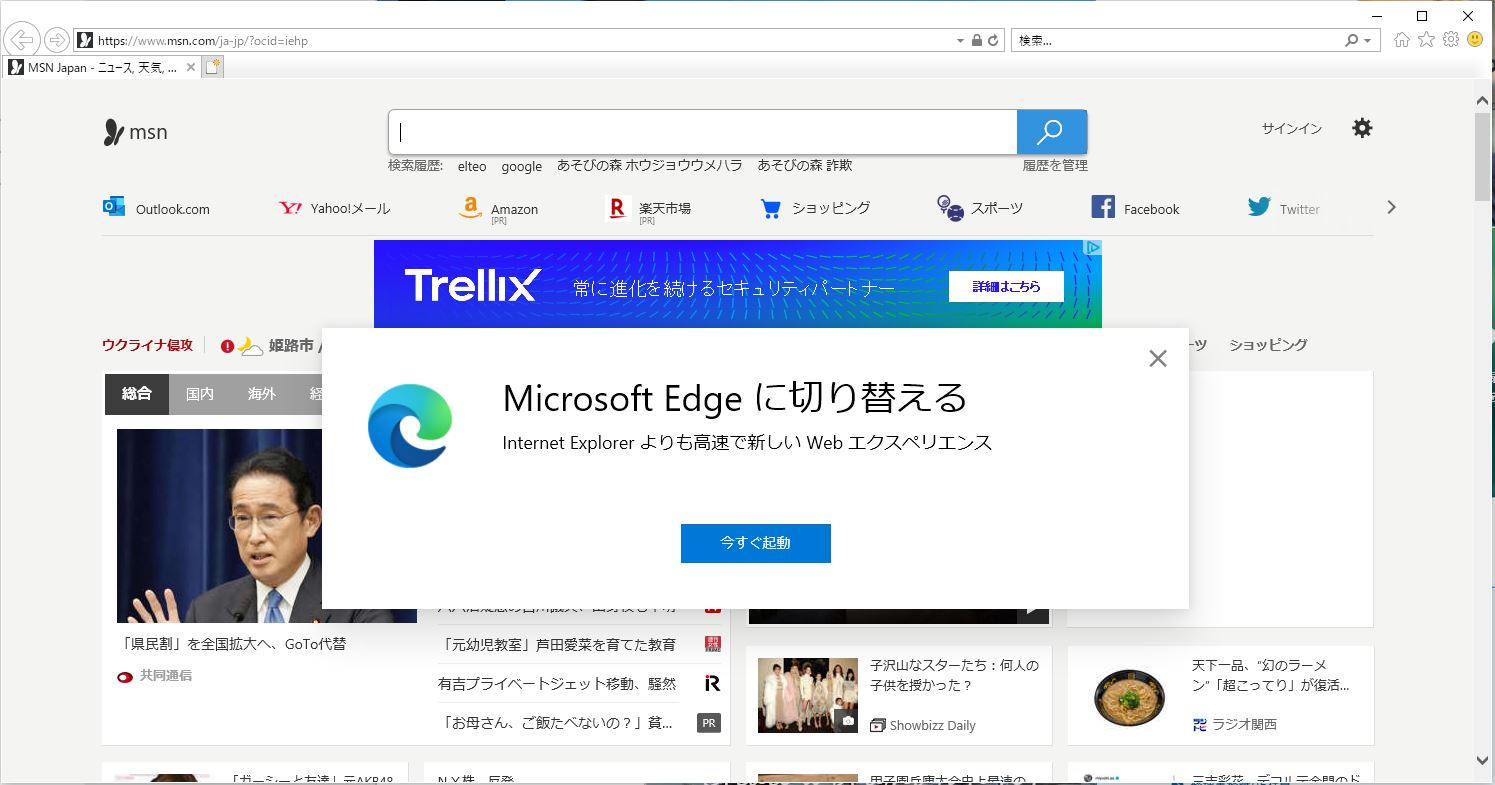The width and height of the screenshot is (1495, 785).
Task: Open 「元幼児教室」芦田愛菜 article
Action: tap(557, 645)
